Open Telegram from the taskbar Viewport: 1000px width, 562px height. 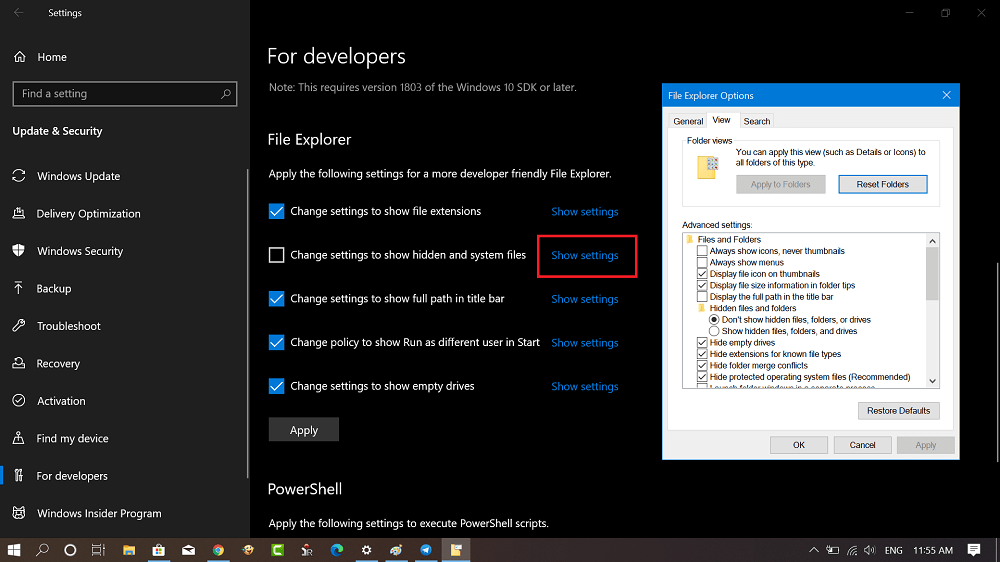point(426,550)
